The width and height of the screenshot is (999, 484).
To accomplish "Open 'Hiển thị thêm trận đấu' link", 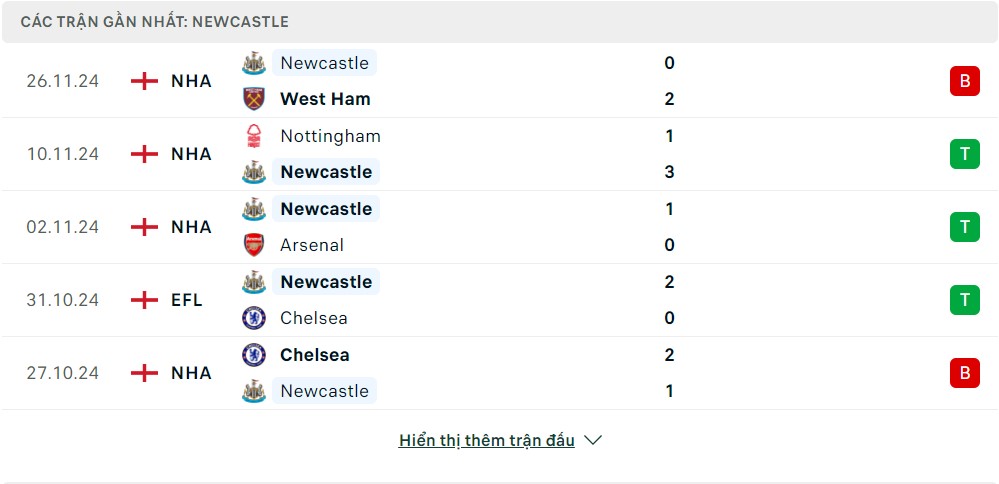I will coord(486,440).
